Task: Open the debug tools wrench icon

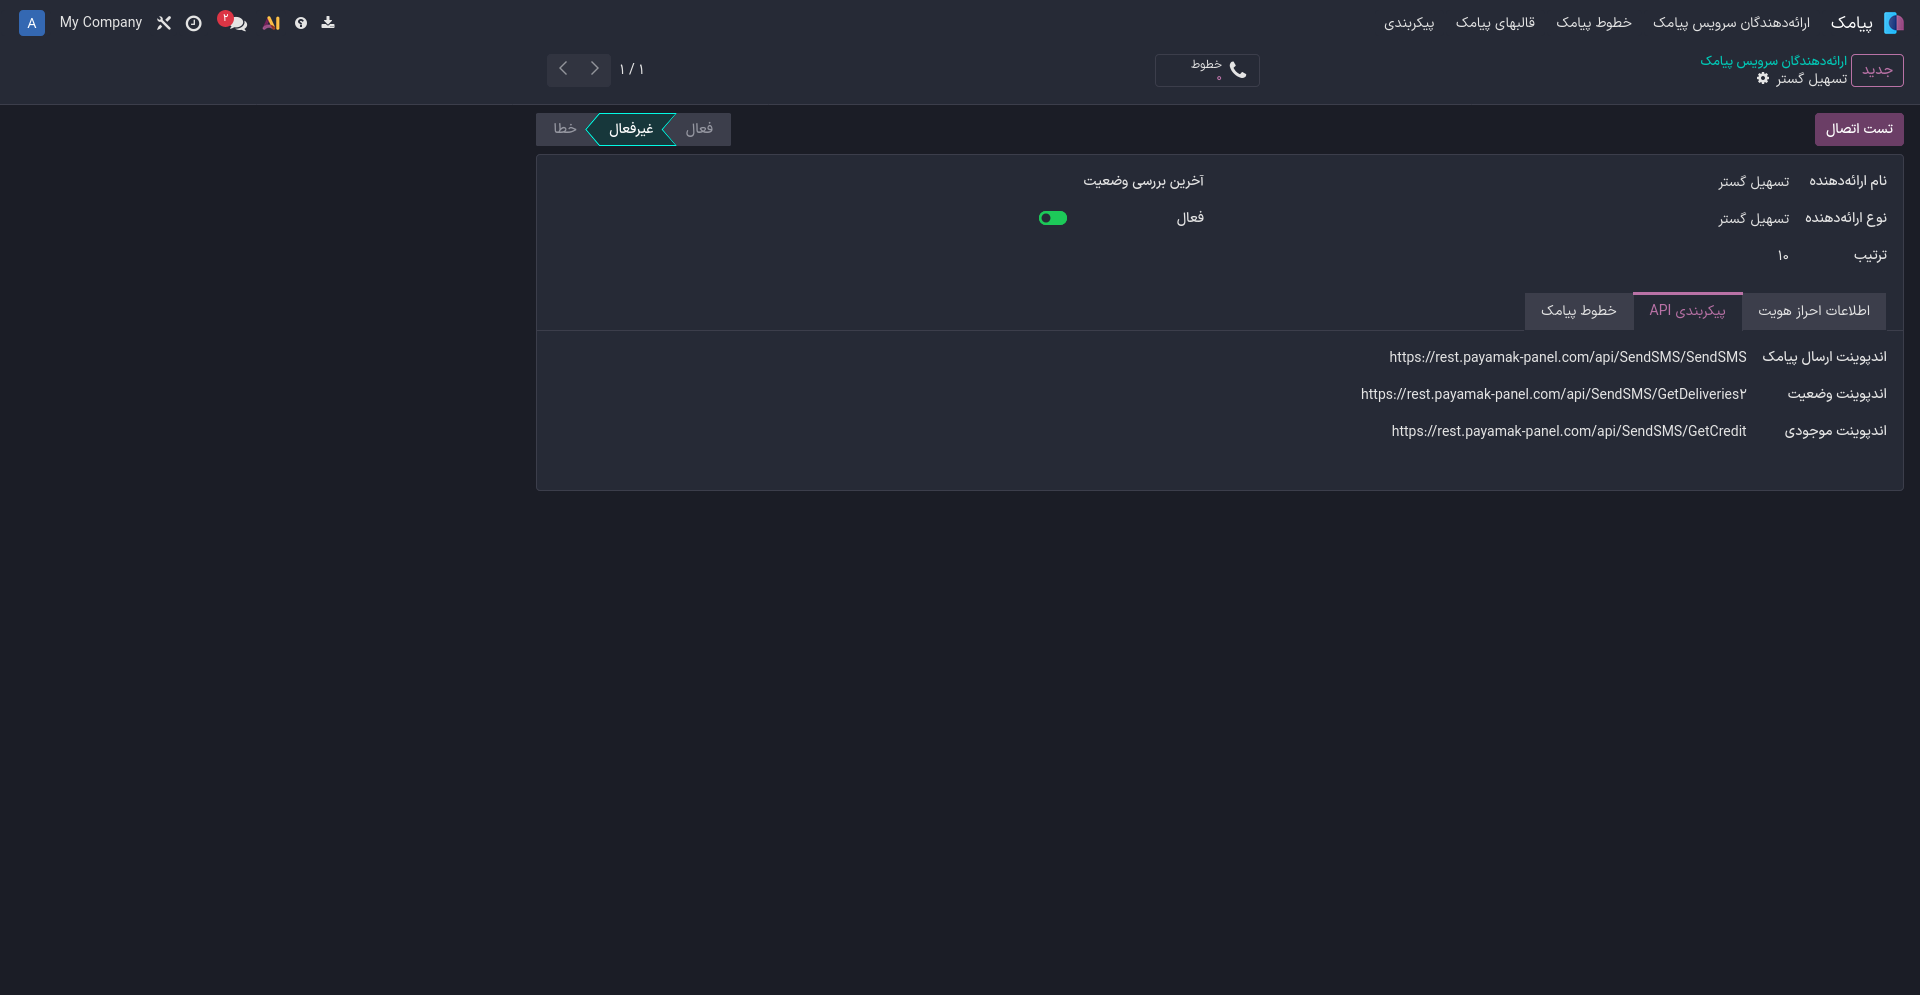Action: [164, 23]
